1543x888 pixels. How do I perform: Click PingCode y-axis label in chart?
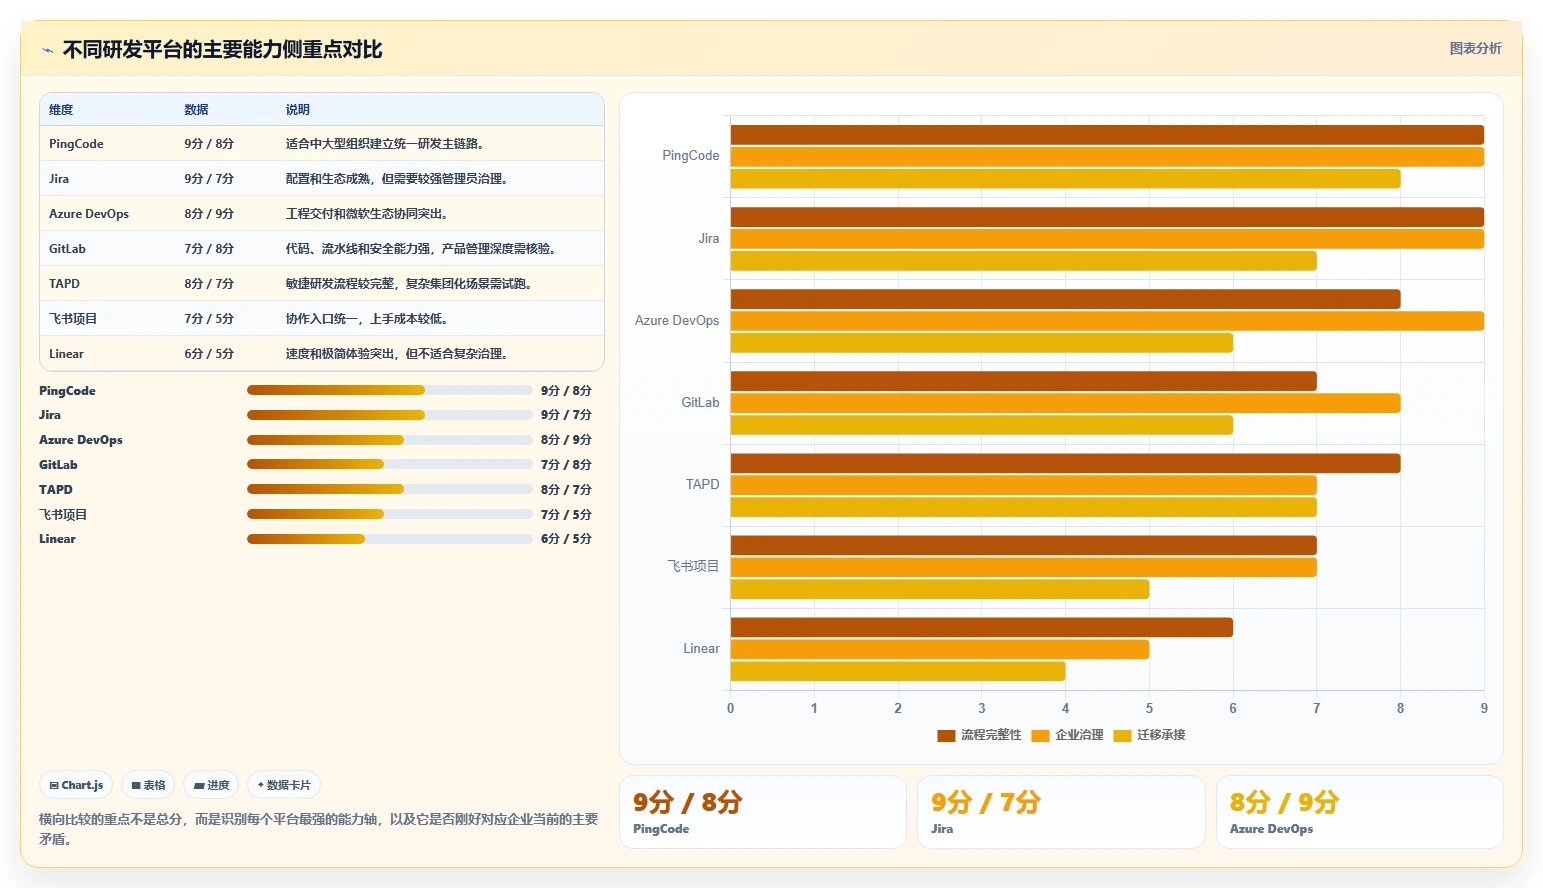tap(690, 156)
